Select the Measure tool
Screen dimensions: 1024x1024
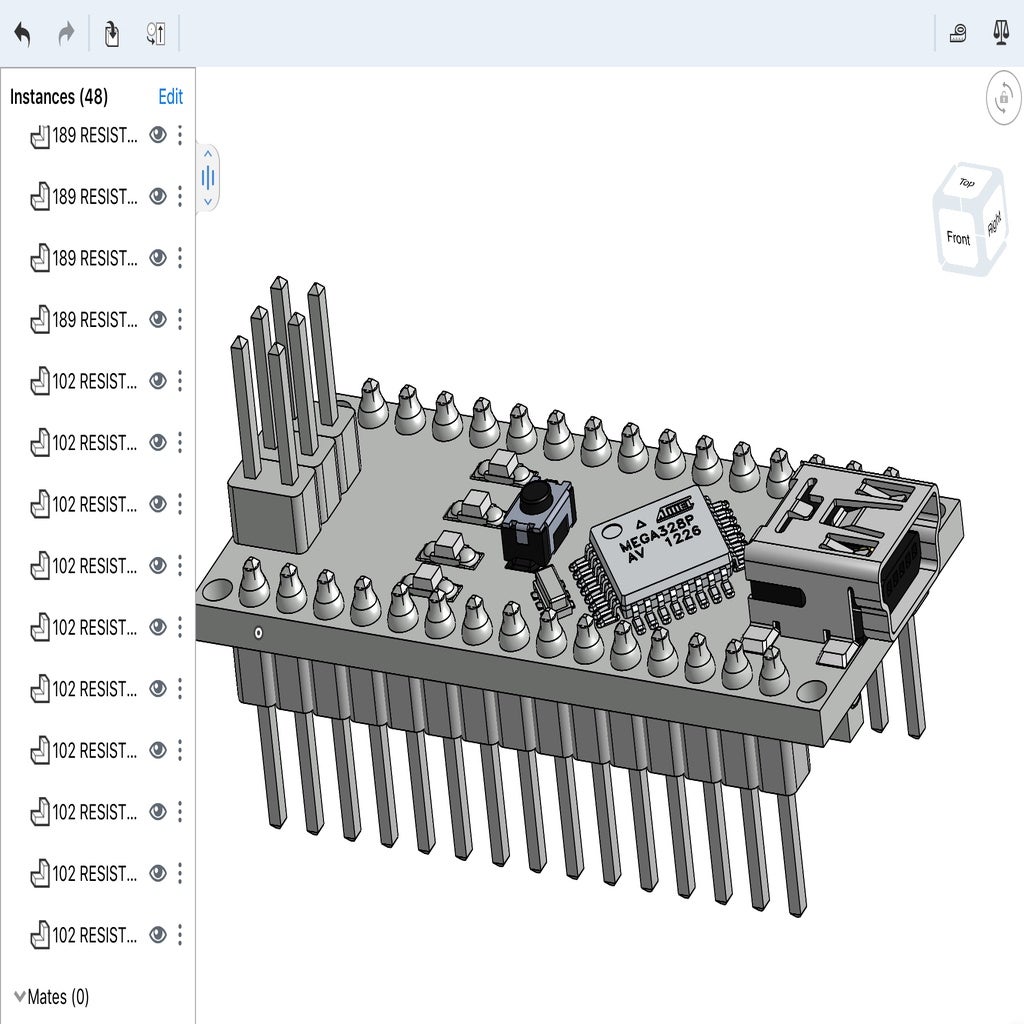(957, 32)
